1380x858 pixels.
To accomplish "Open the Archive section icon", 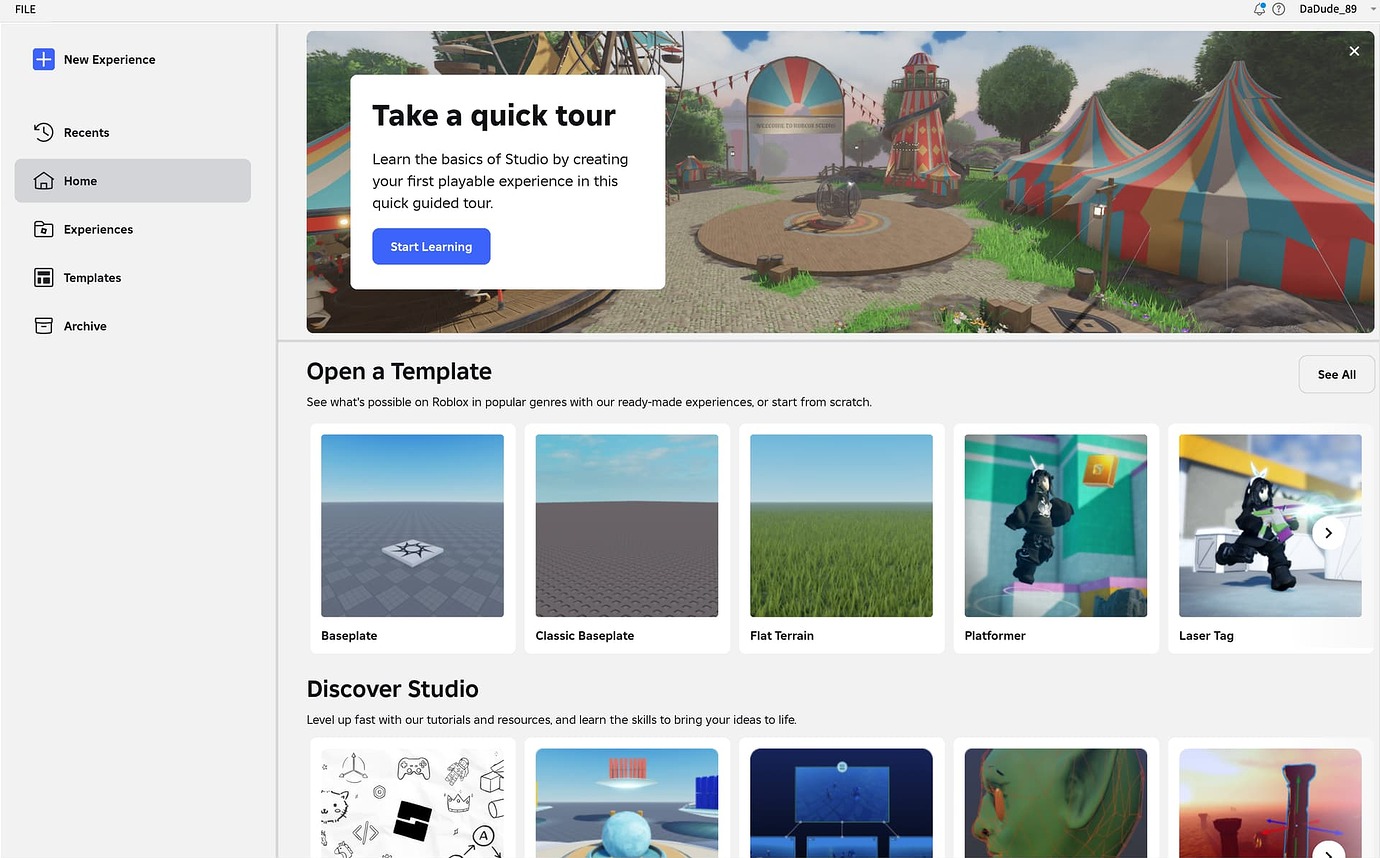I will (44, 325).
